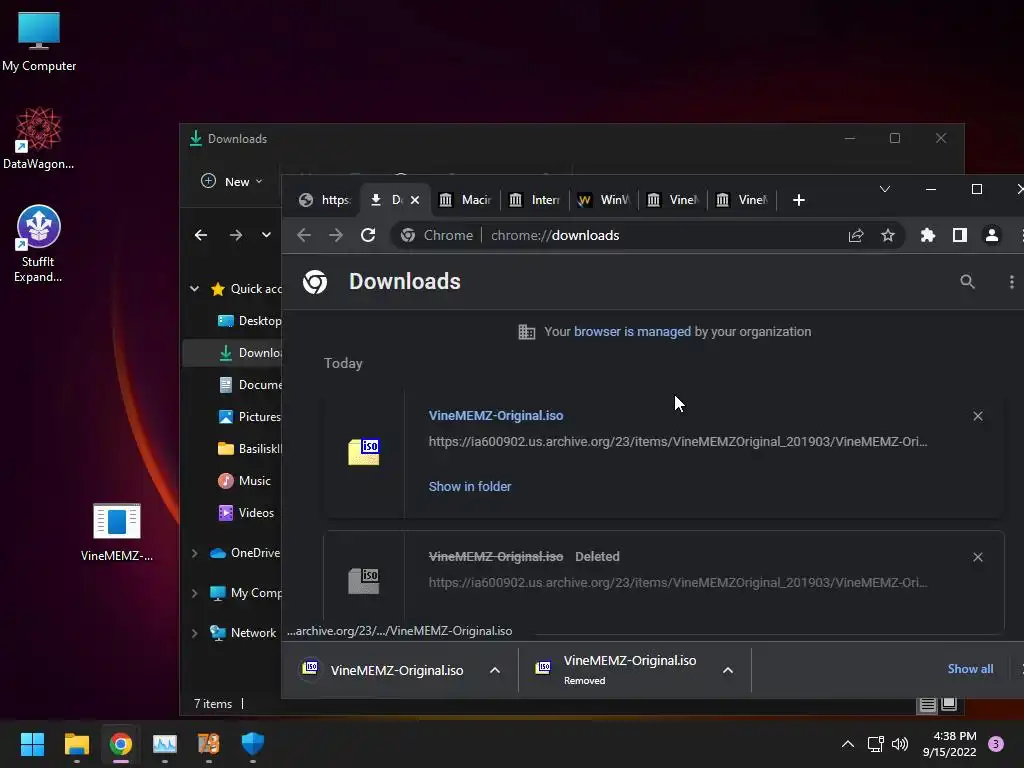This screenshot has height=768, width=1024.
Task: Open the tab search chevron in Chrome
Action: point(885,189)
